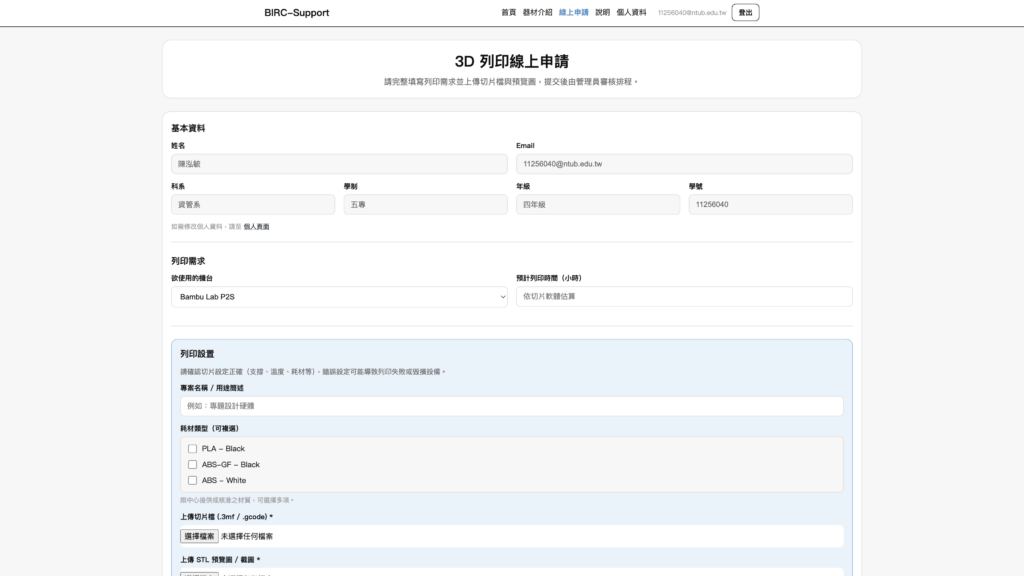
Task: Click the 列印設置 section title
Action: (x=197, y=353)
